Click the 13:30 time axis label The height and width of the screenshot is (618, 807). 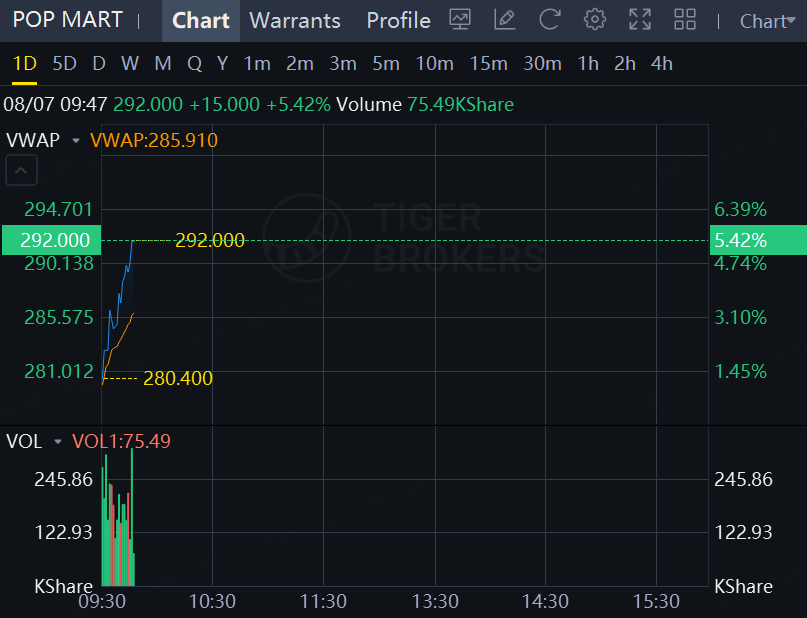tap(435, 602)
